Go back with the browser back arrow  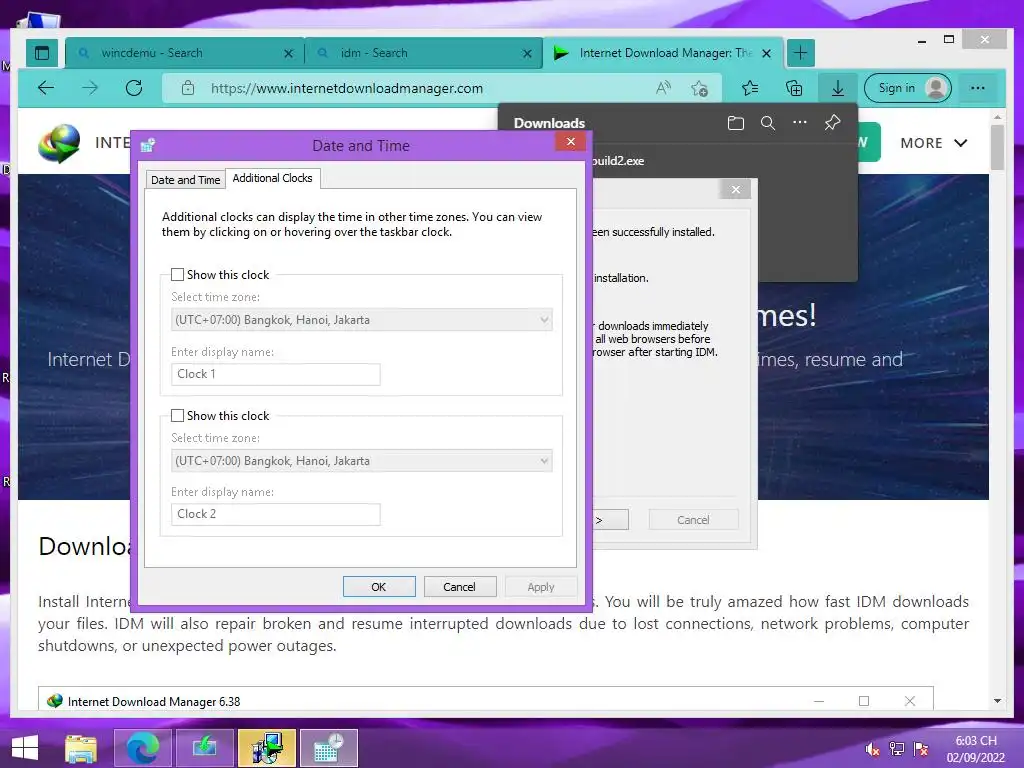point(46,88)
